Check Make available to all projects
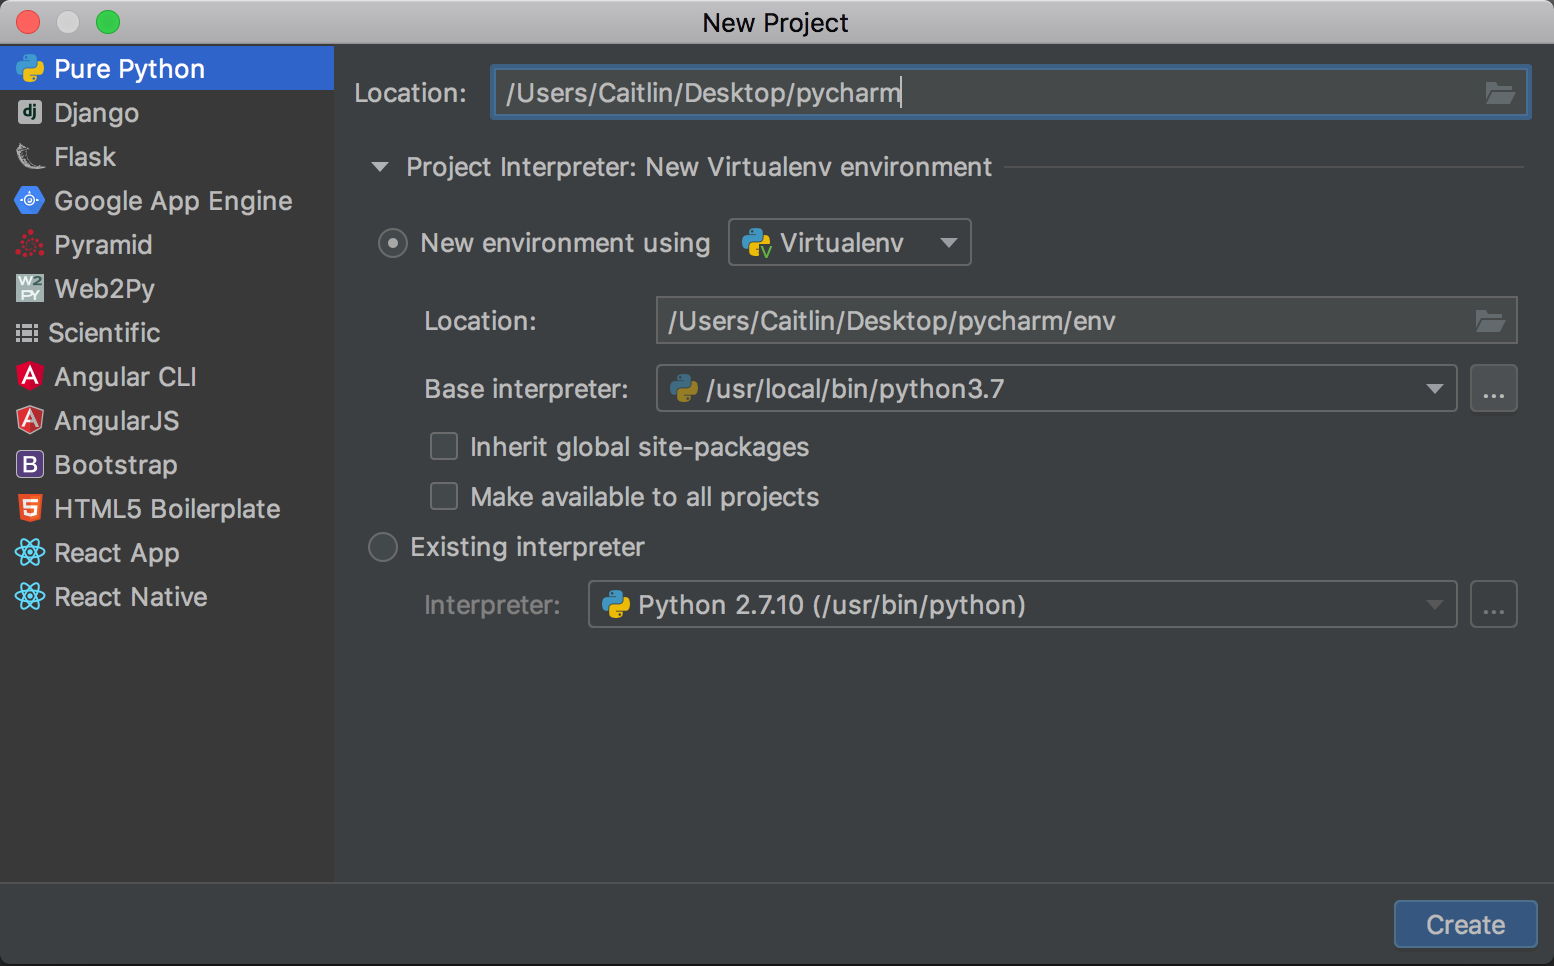Image resolution: width=1554 pixels, height=966 pixels. [443, 496]
